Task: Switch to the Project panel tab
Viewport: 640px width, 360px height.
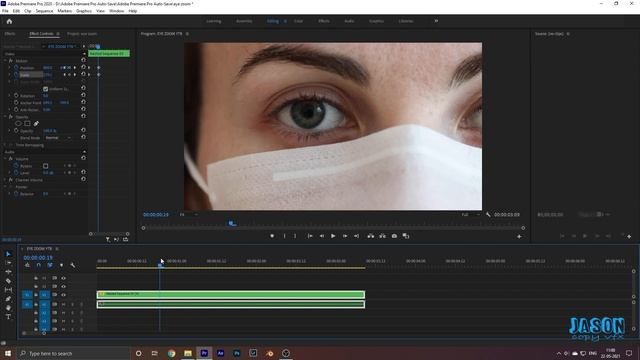Action: tap(82, 34)
